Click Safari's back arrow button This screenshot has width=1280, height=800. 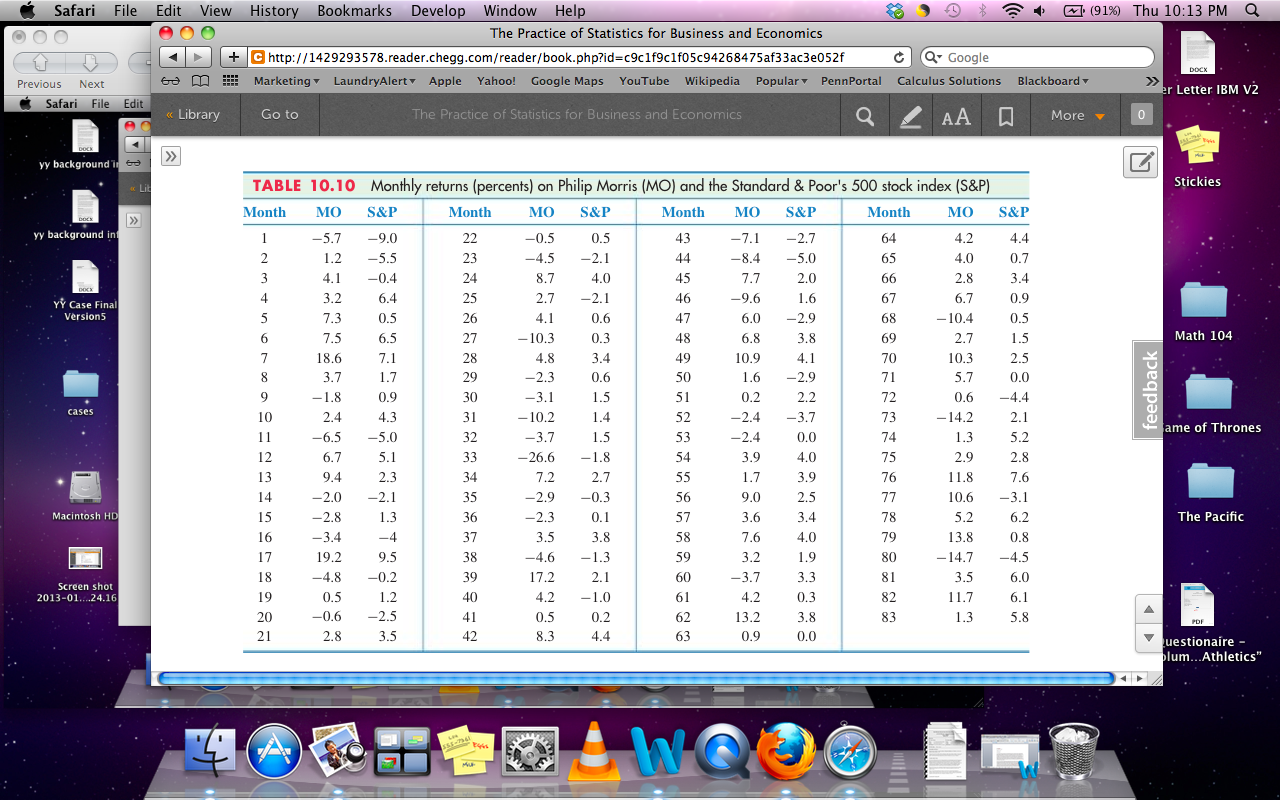(x=172, y=57)
